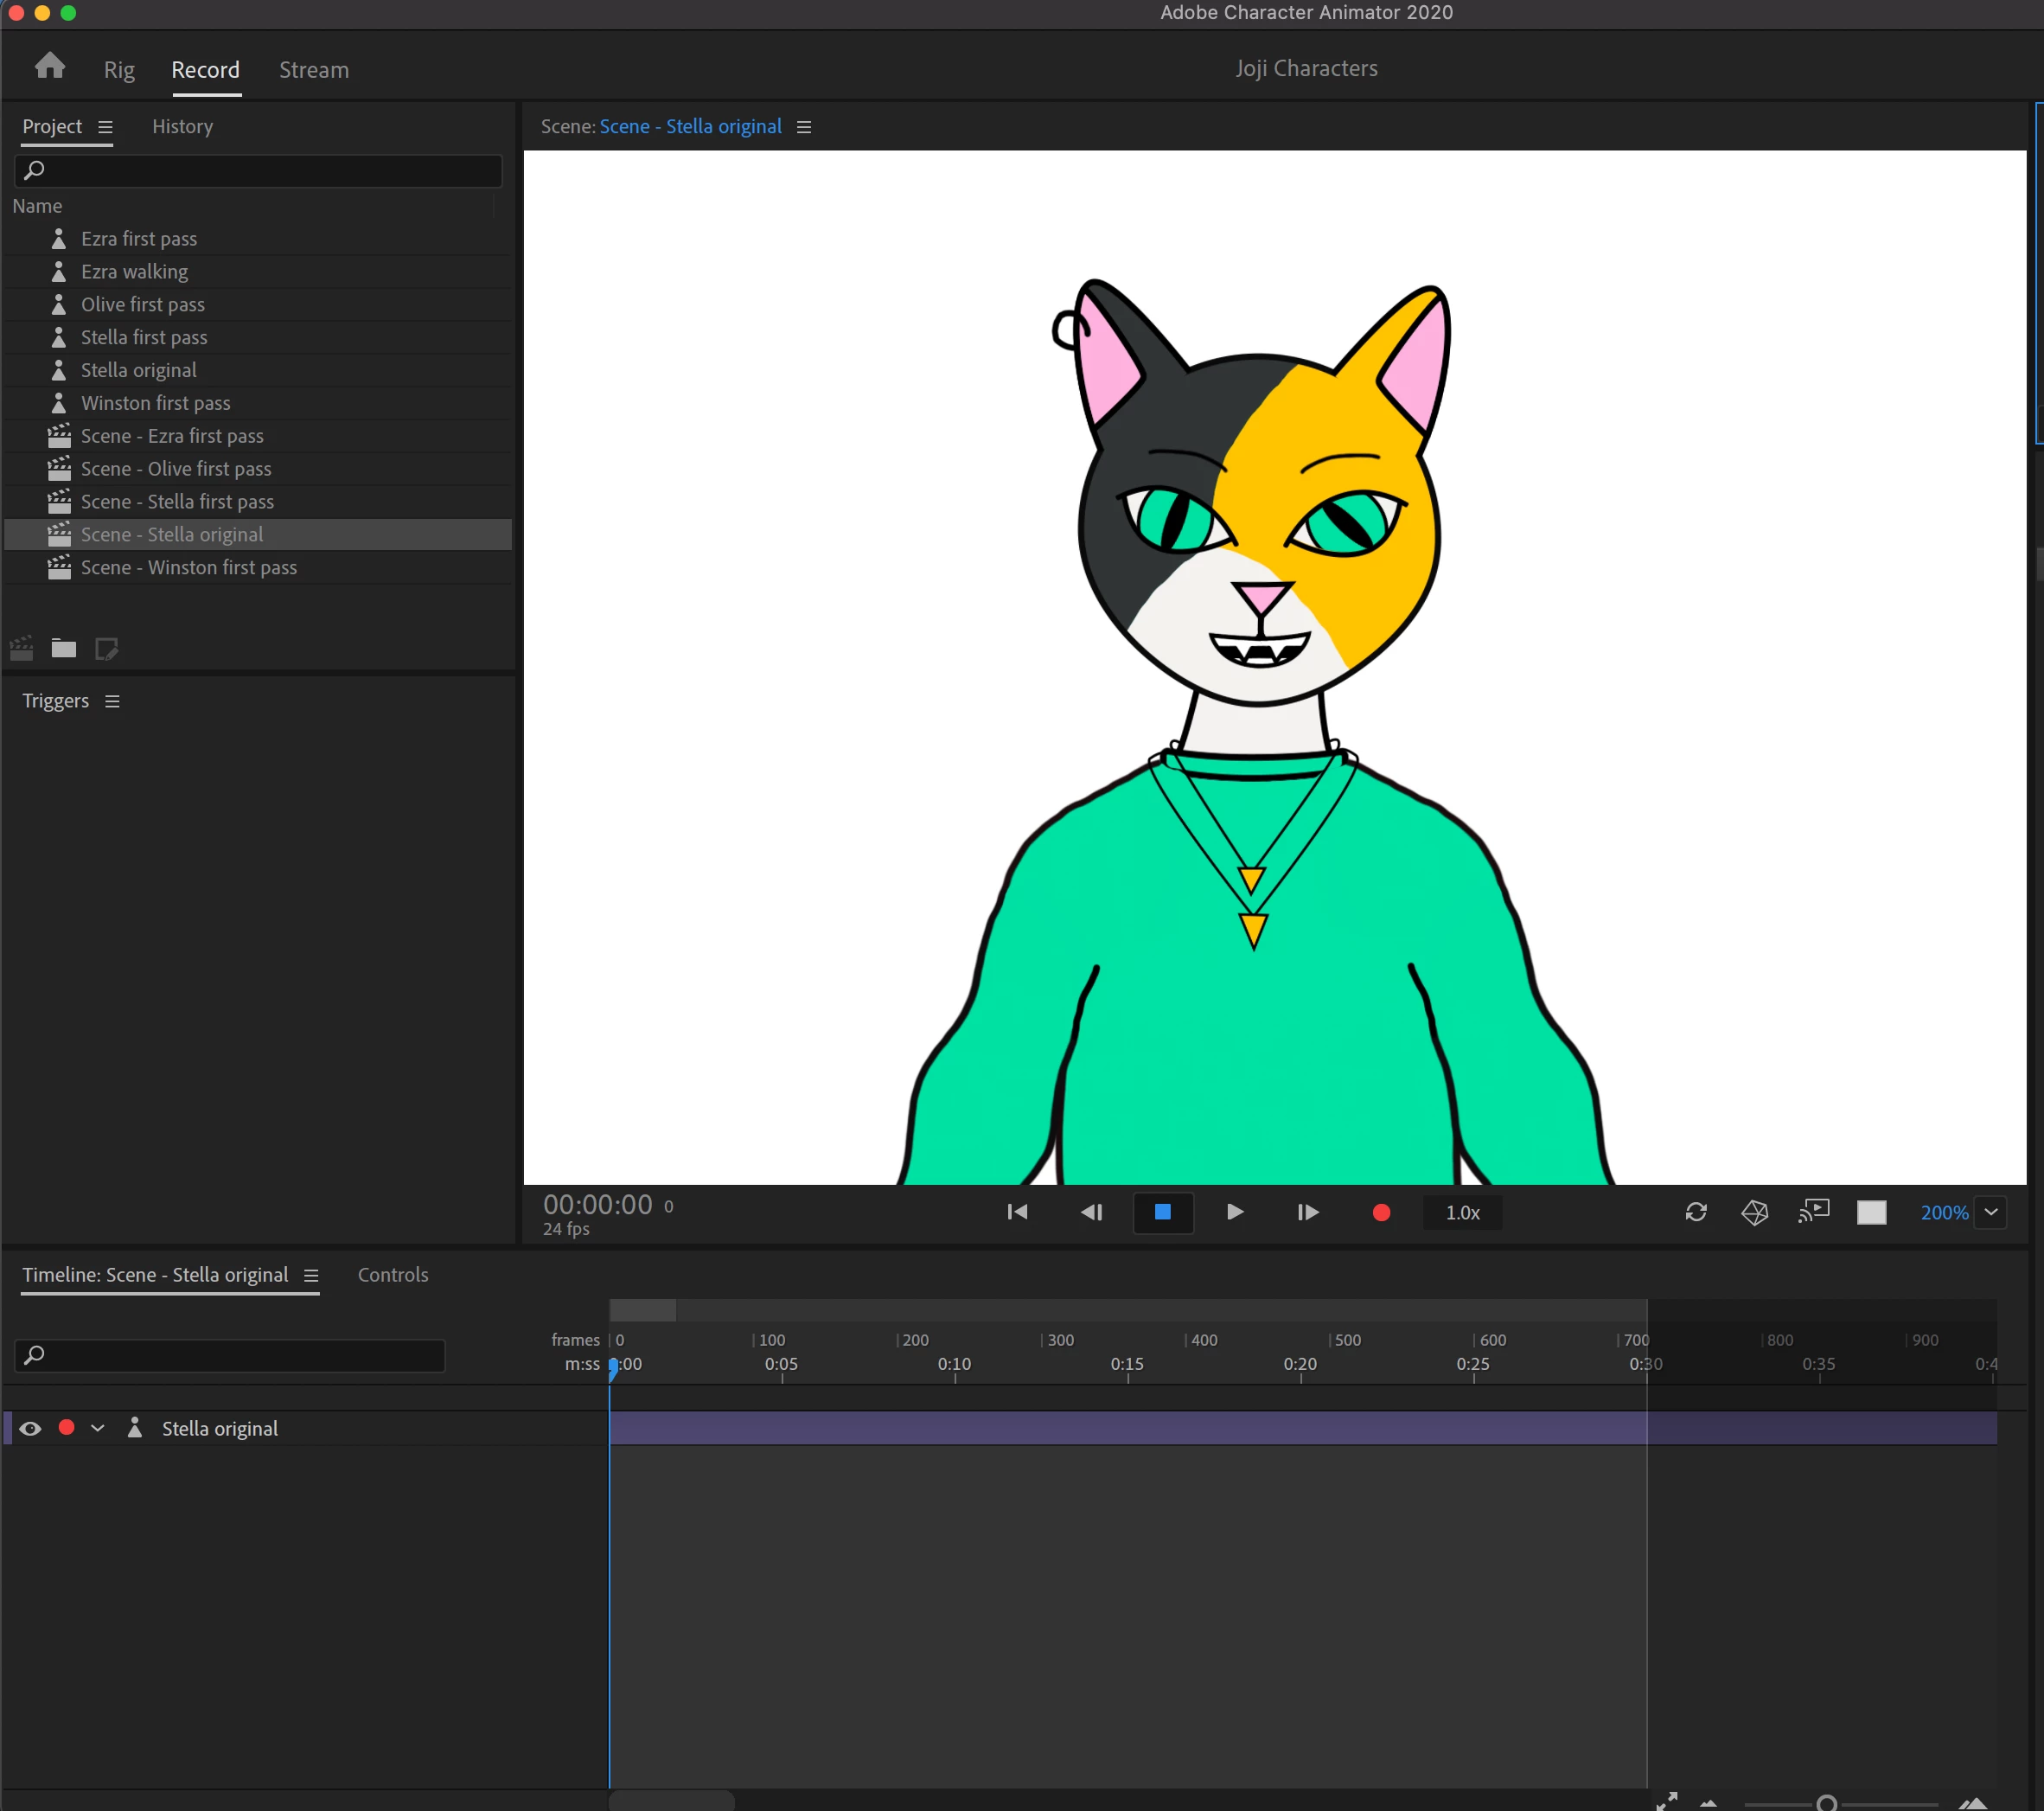Screen dimensions: 2044x1811
Task: Open the Project panel hamburger menu
Action: (x=106, y=127)
